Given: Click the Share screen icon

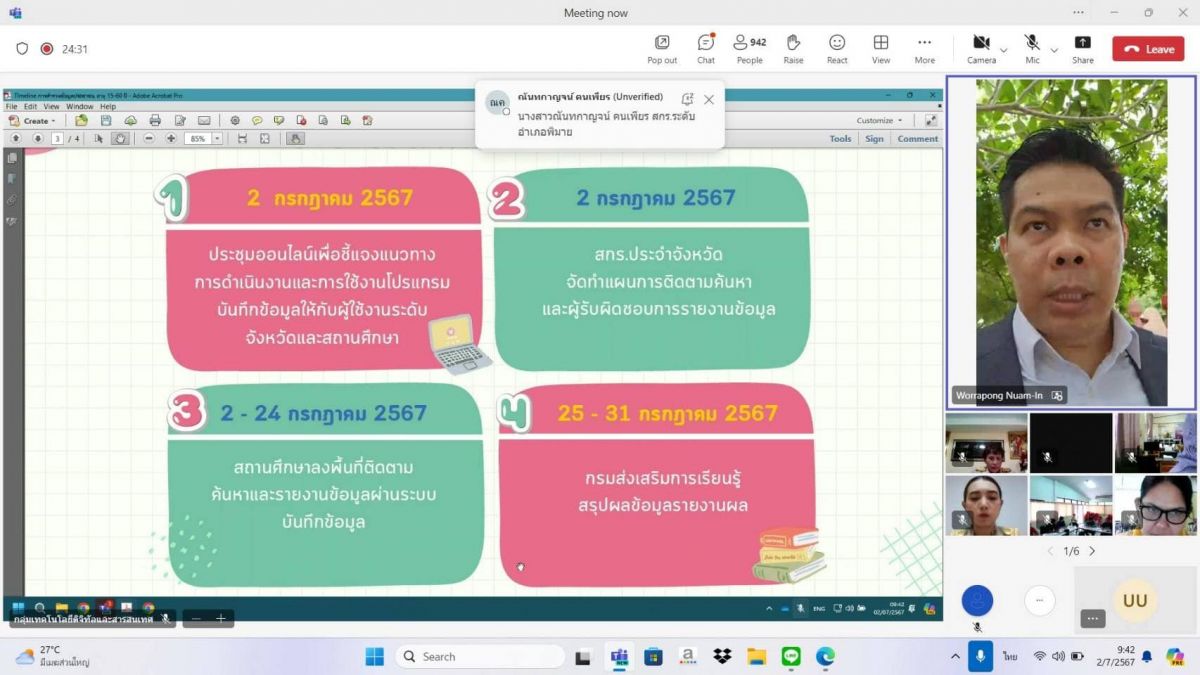Looking at the screenshot, I should (1082, 48).
